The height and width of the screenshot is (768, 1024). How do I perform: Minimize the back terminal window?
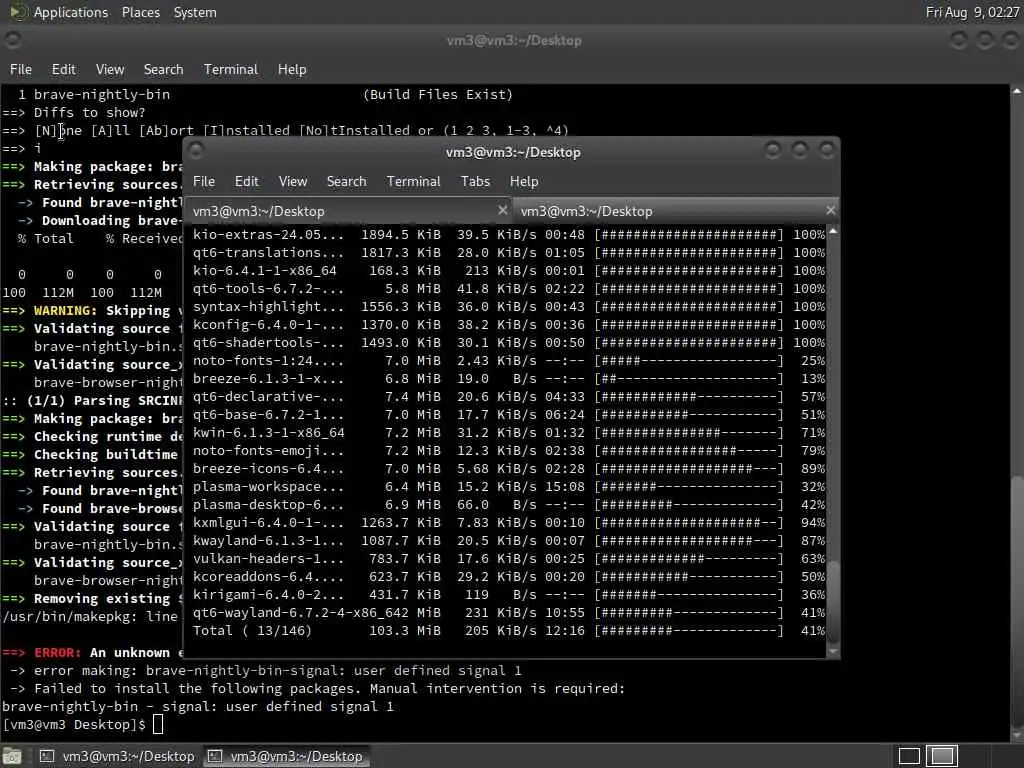pos(959,40)
